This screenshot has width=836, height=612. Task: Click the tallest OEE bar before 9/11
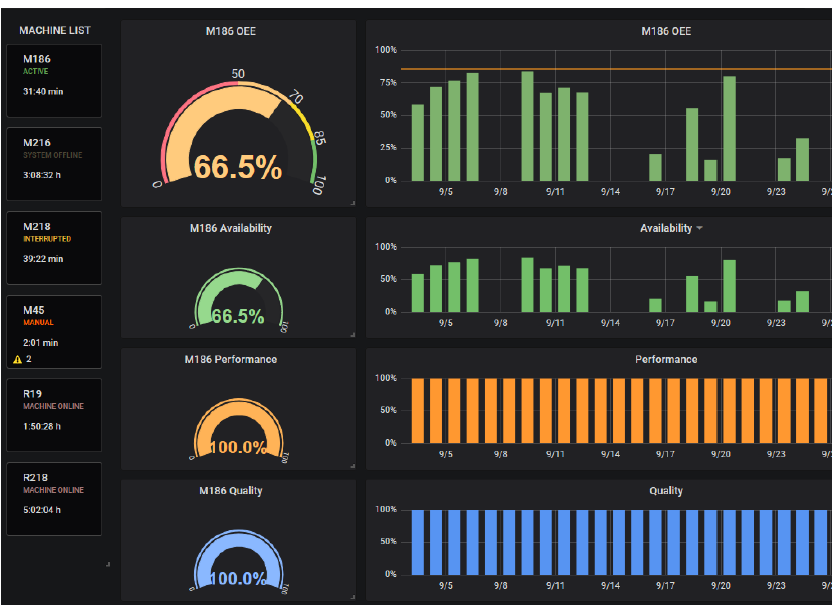pyautogui.click(x=527, y=126)
